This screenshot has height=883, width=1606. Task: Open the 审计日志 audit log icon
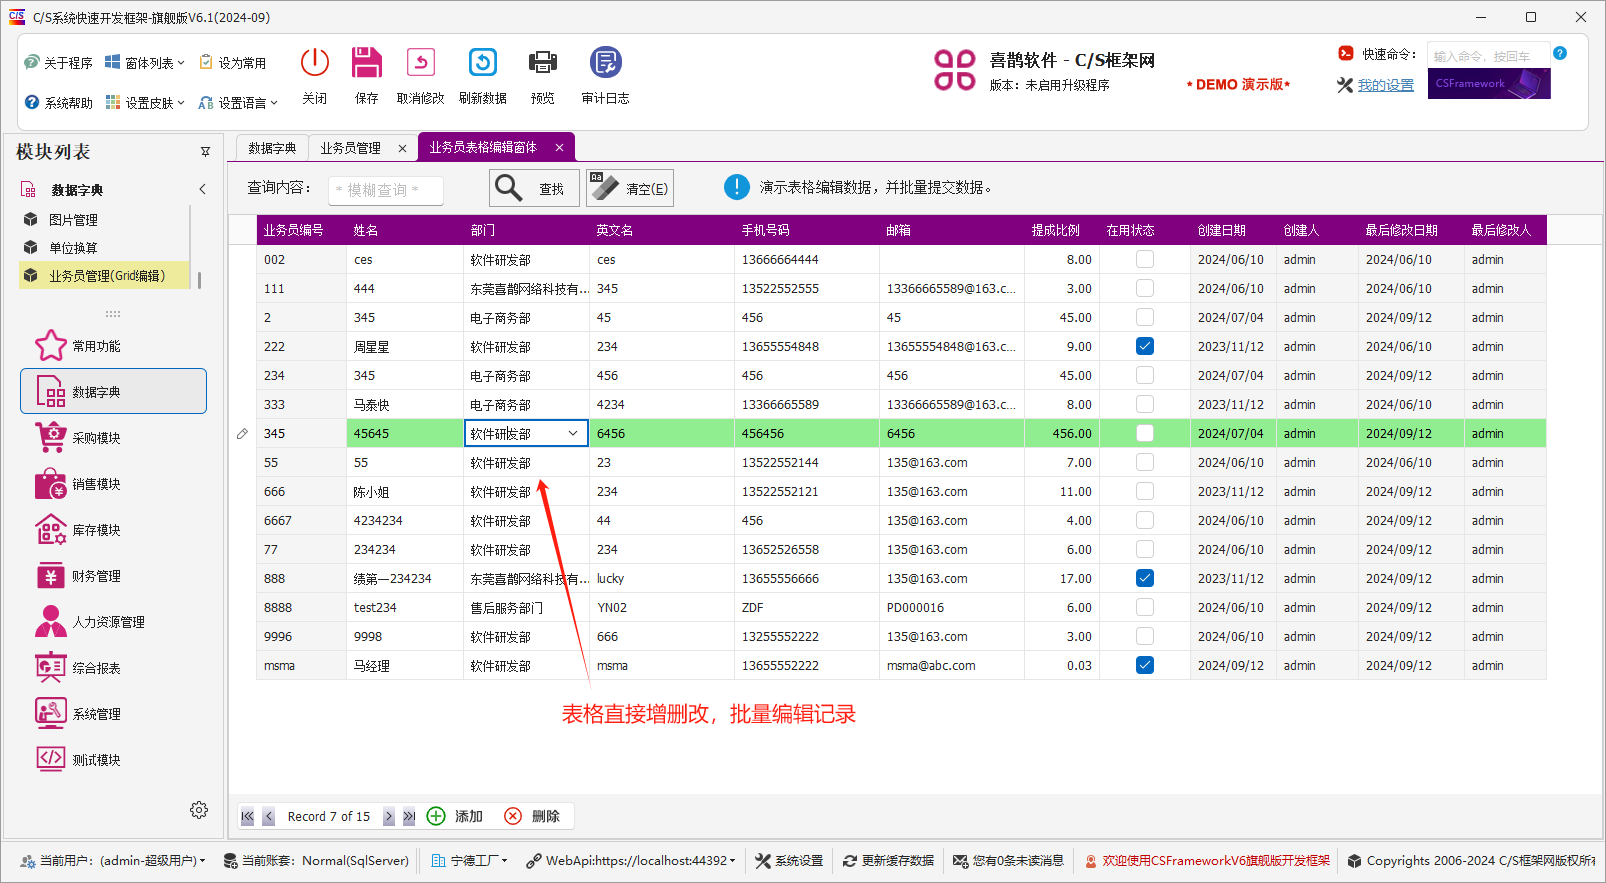coord(606,63)
